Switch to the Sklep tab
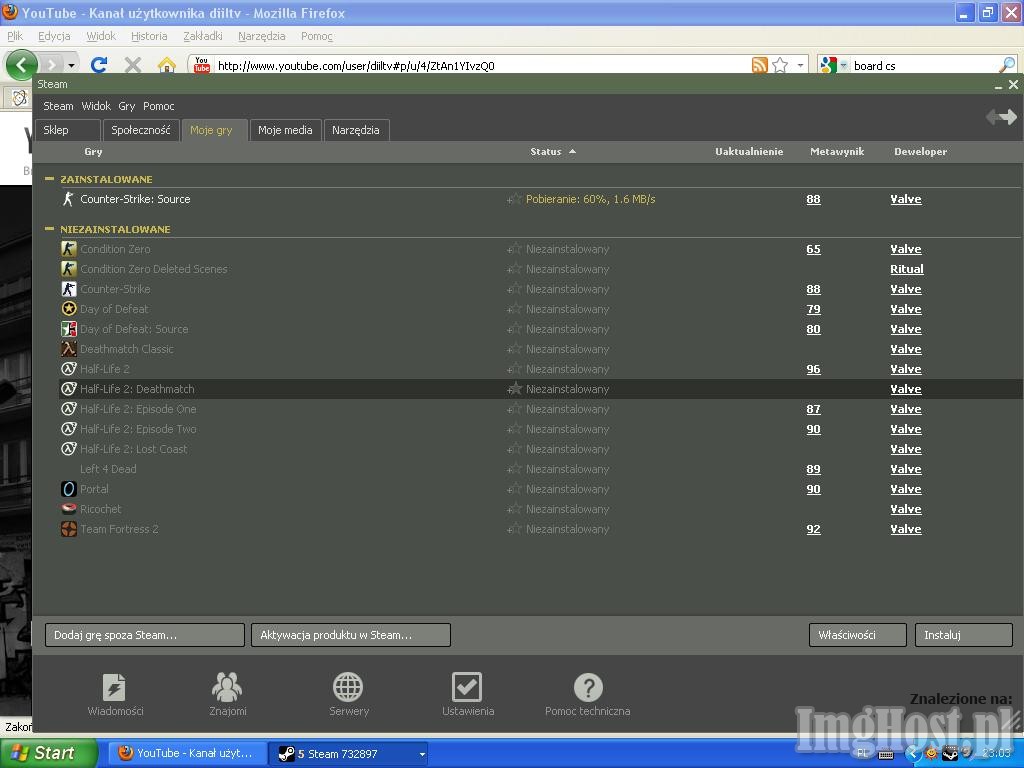Viewport: 1024px width, 768px height. 67,130
